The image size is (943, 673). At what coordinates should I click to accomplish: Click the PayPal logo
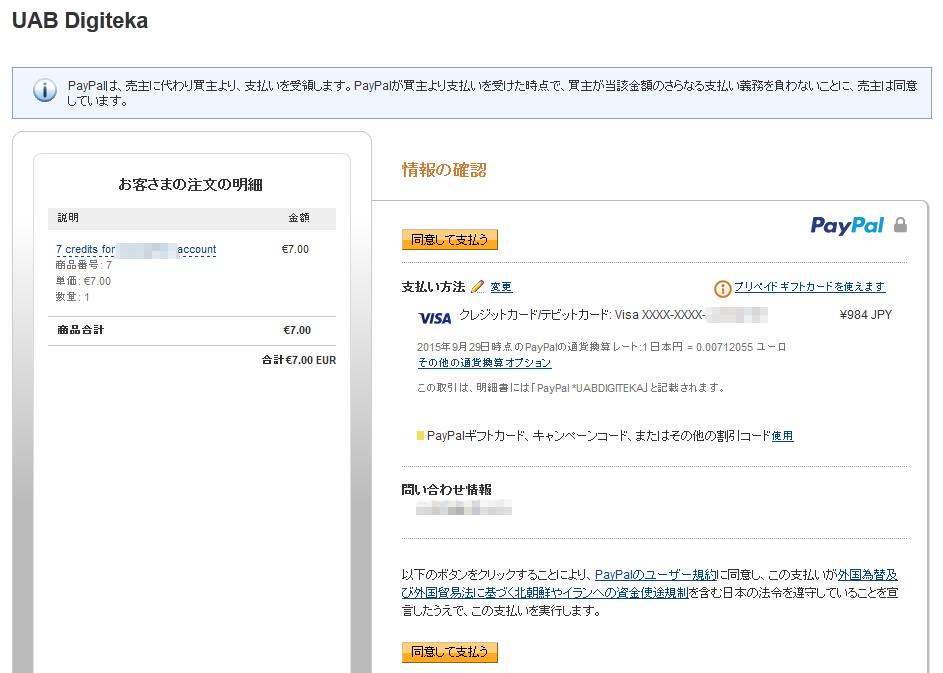847,226
